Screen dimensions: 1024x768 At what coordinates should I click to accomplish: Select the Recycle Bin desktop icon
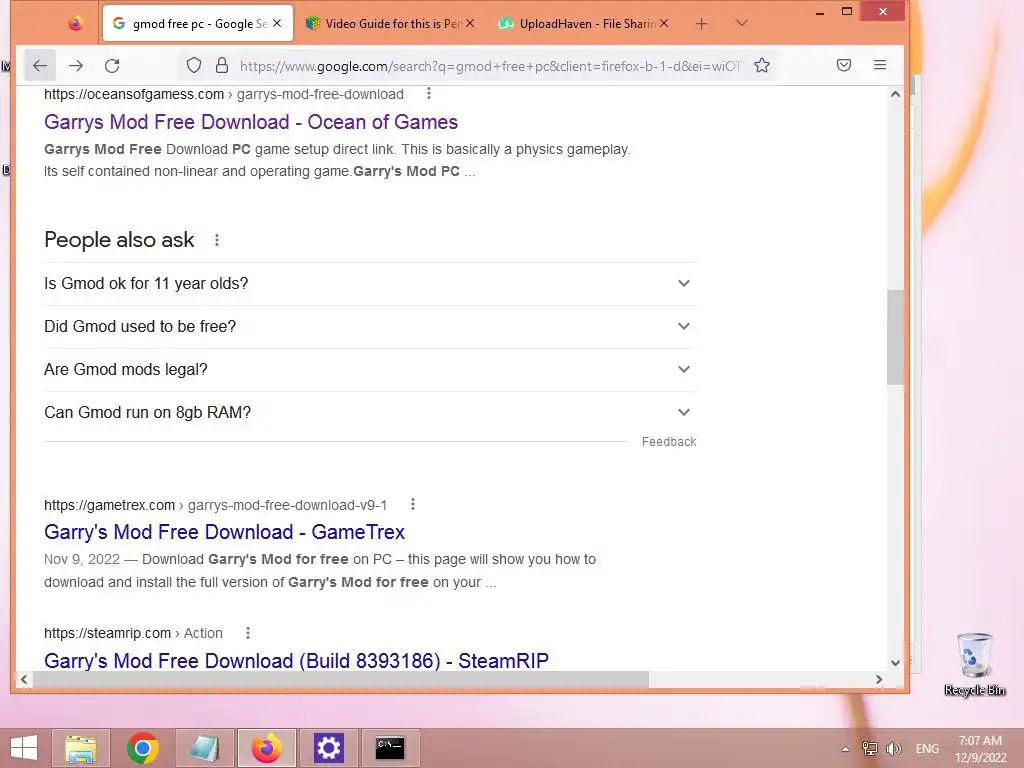tap(974, 664)
